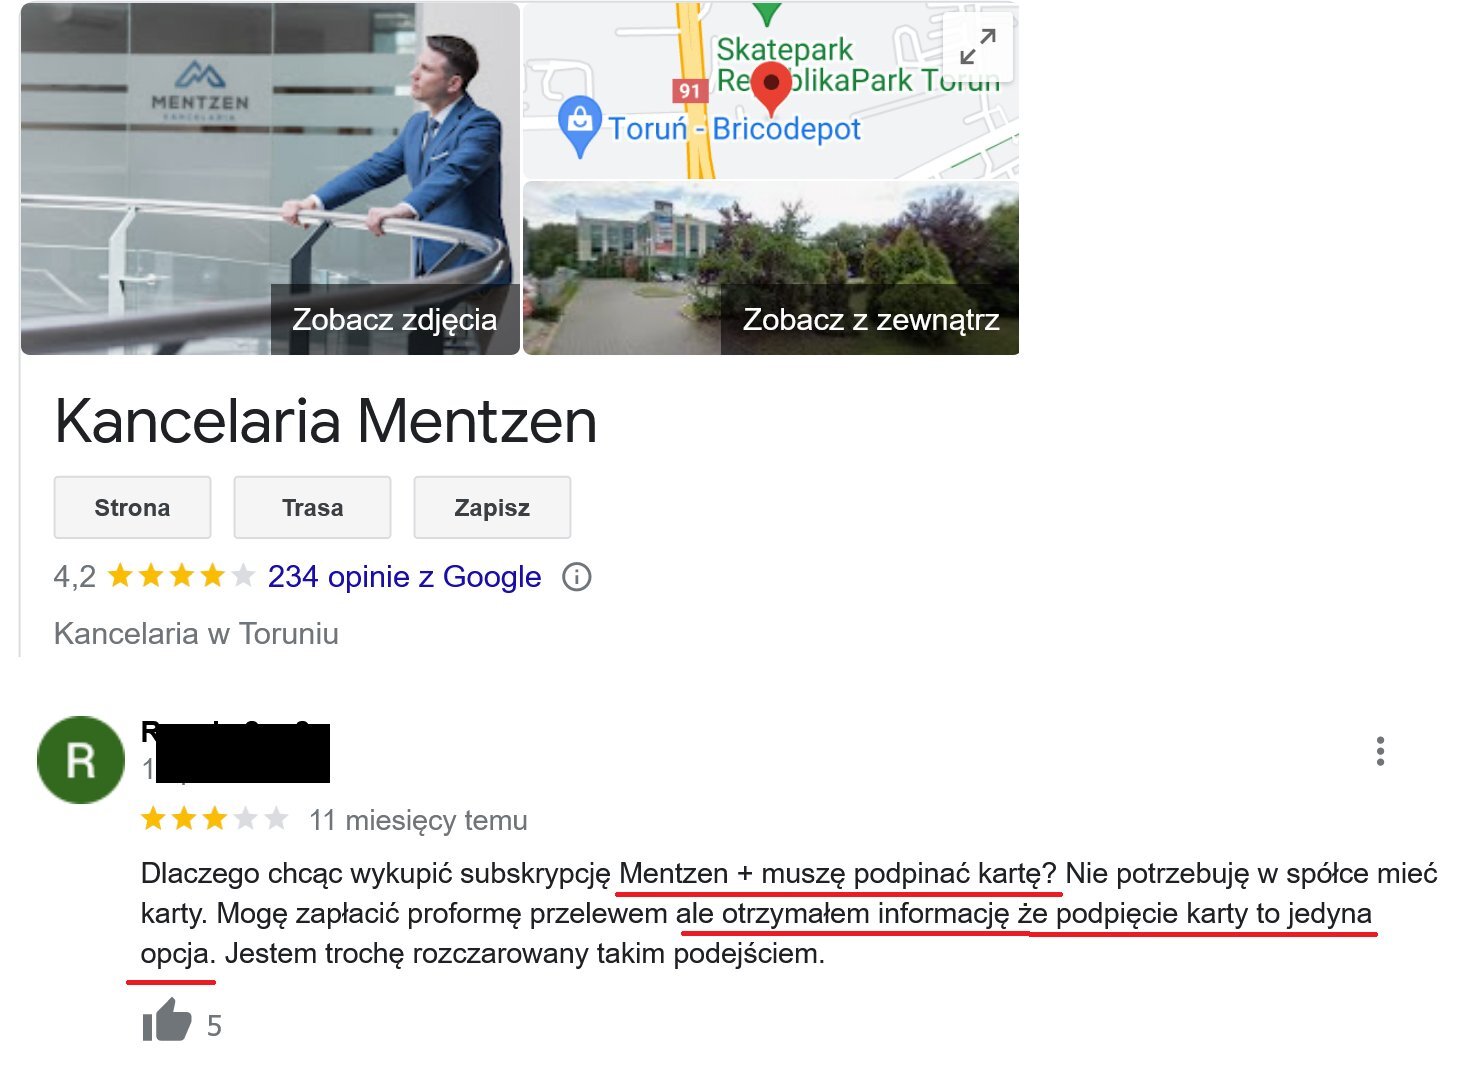Click the green R reviewer avatar
This screenshot has height=1082, width=1462.
click(80, 760)
